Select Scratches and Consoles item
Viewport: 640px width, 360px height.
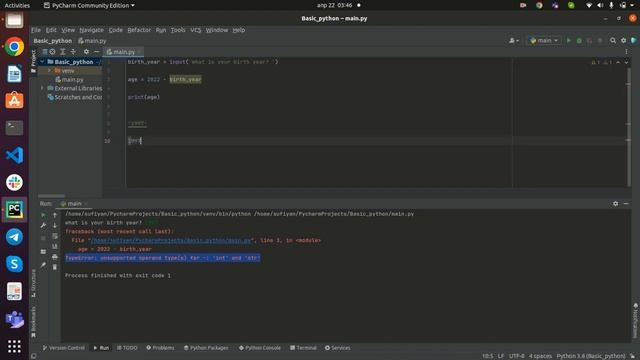point(75,97)
